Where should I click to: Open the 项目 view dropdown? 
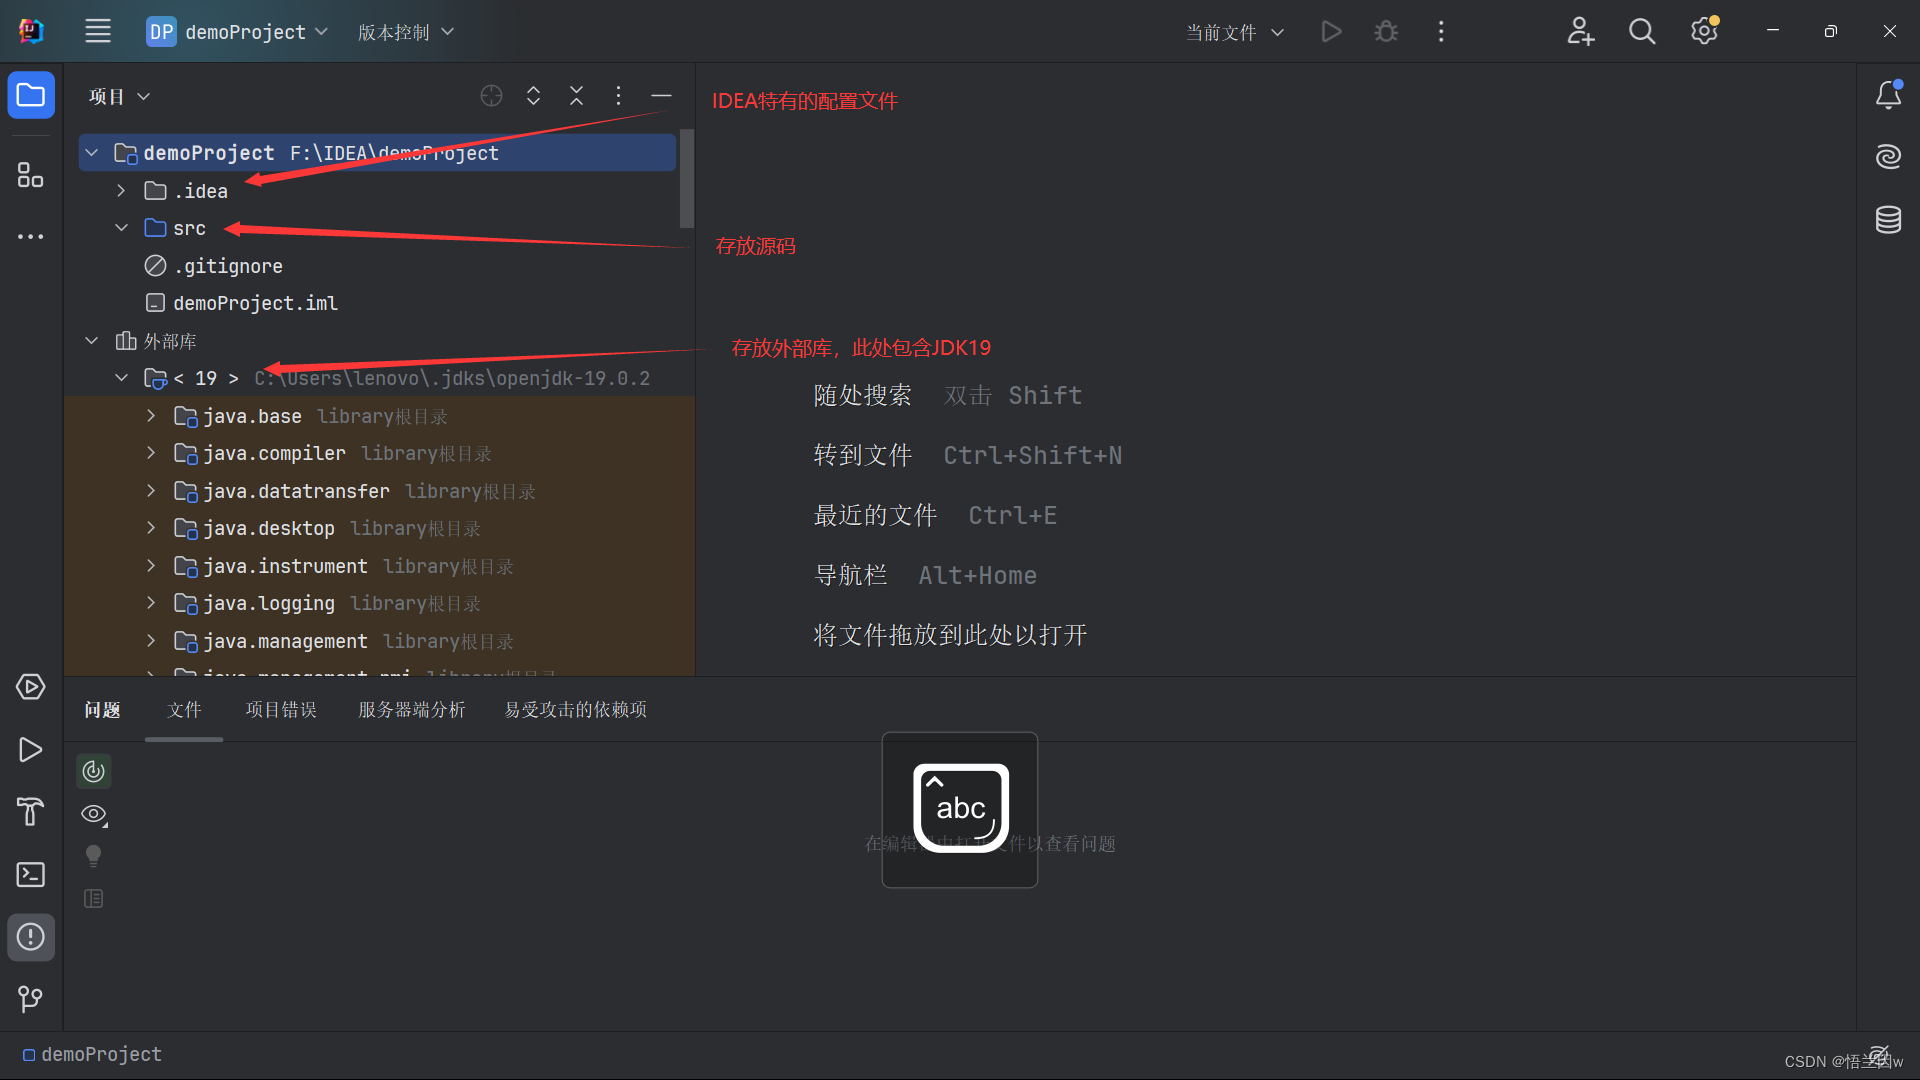coord(119,96)
